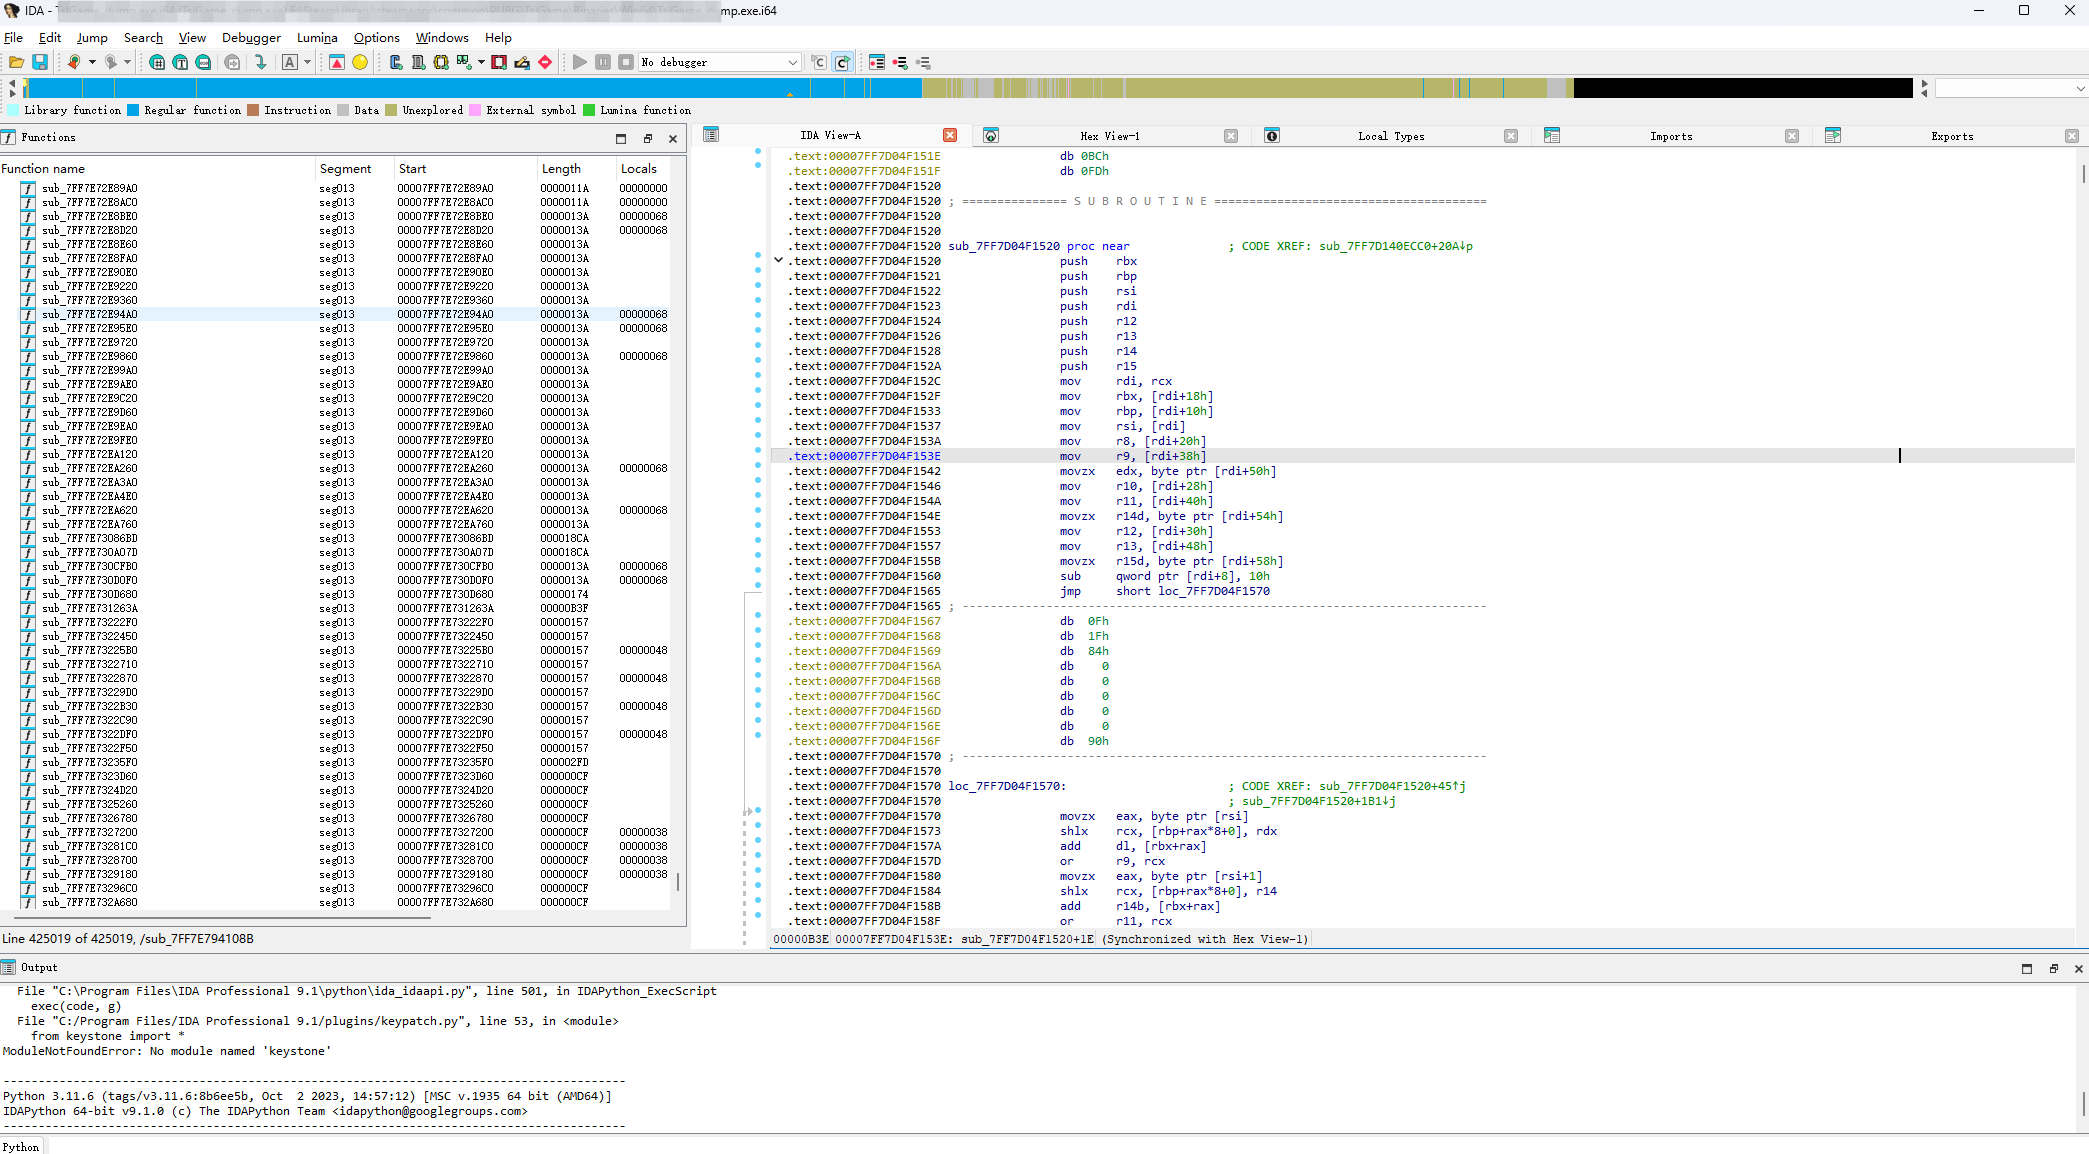Click the red stop sign toolbar icon
This screenshot has height=1154, width=2089.
click(x=545, y=62)
